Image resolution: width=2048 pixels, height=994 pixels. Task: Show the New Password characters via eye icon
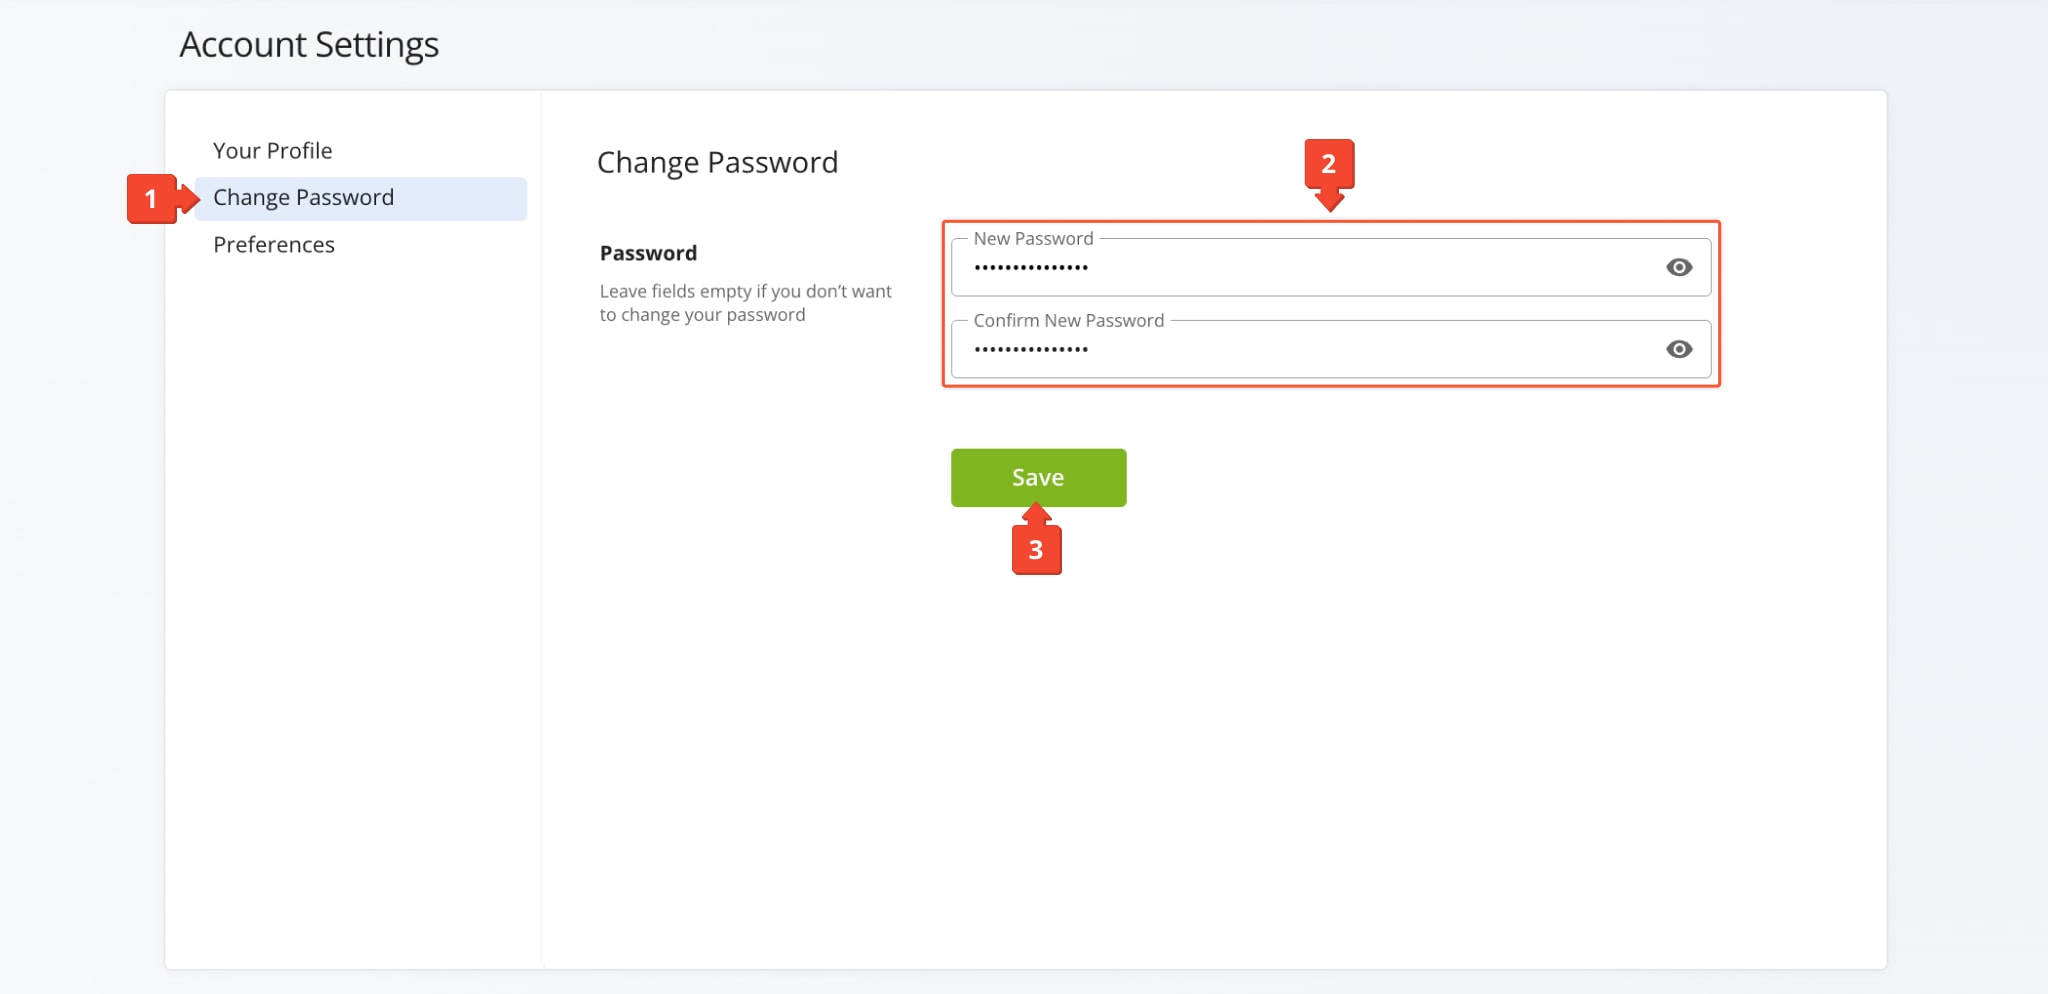pyautogui.click(x=1679, y=267)
